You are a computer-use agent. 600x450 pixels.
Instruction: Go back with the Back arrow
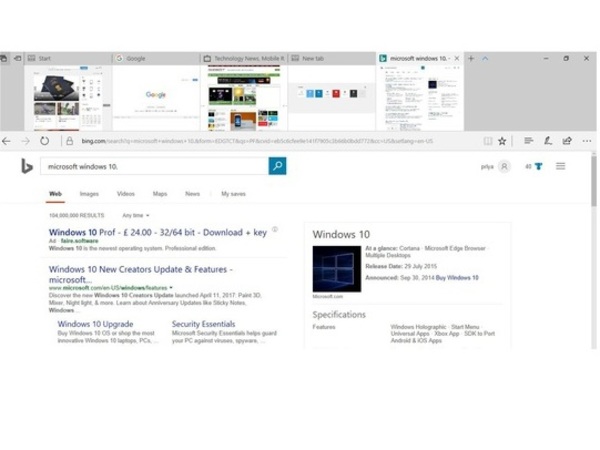click(x=8, y=141)
